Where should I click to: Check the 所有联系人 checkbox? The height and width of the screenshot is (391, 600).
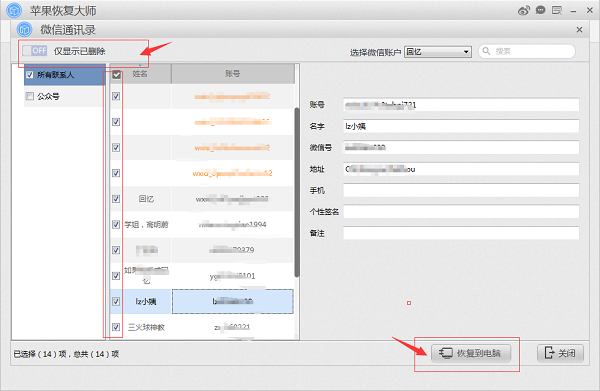(x=29, y=75)
